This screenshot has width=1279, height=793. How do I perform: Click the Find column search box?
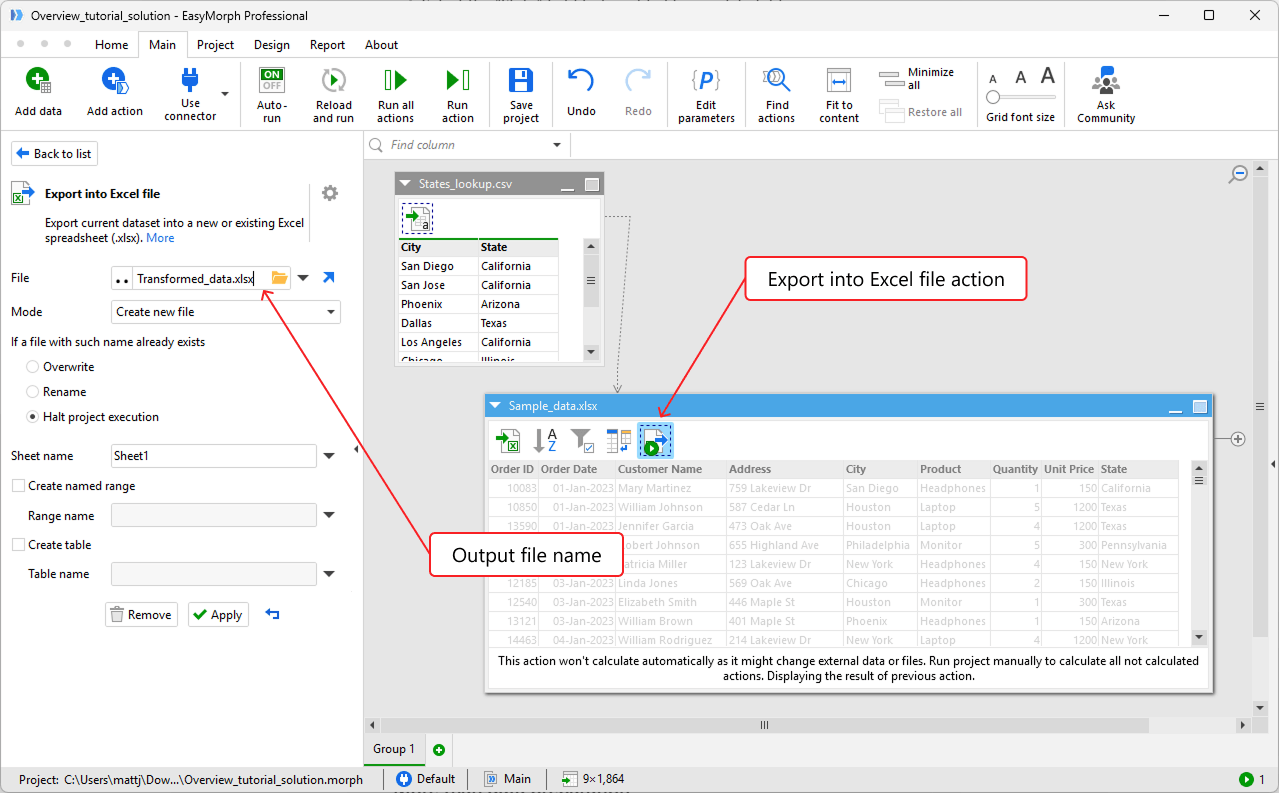(468, 145)
